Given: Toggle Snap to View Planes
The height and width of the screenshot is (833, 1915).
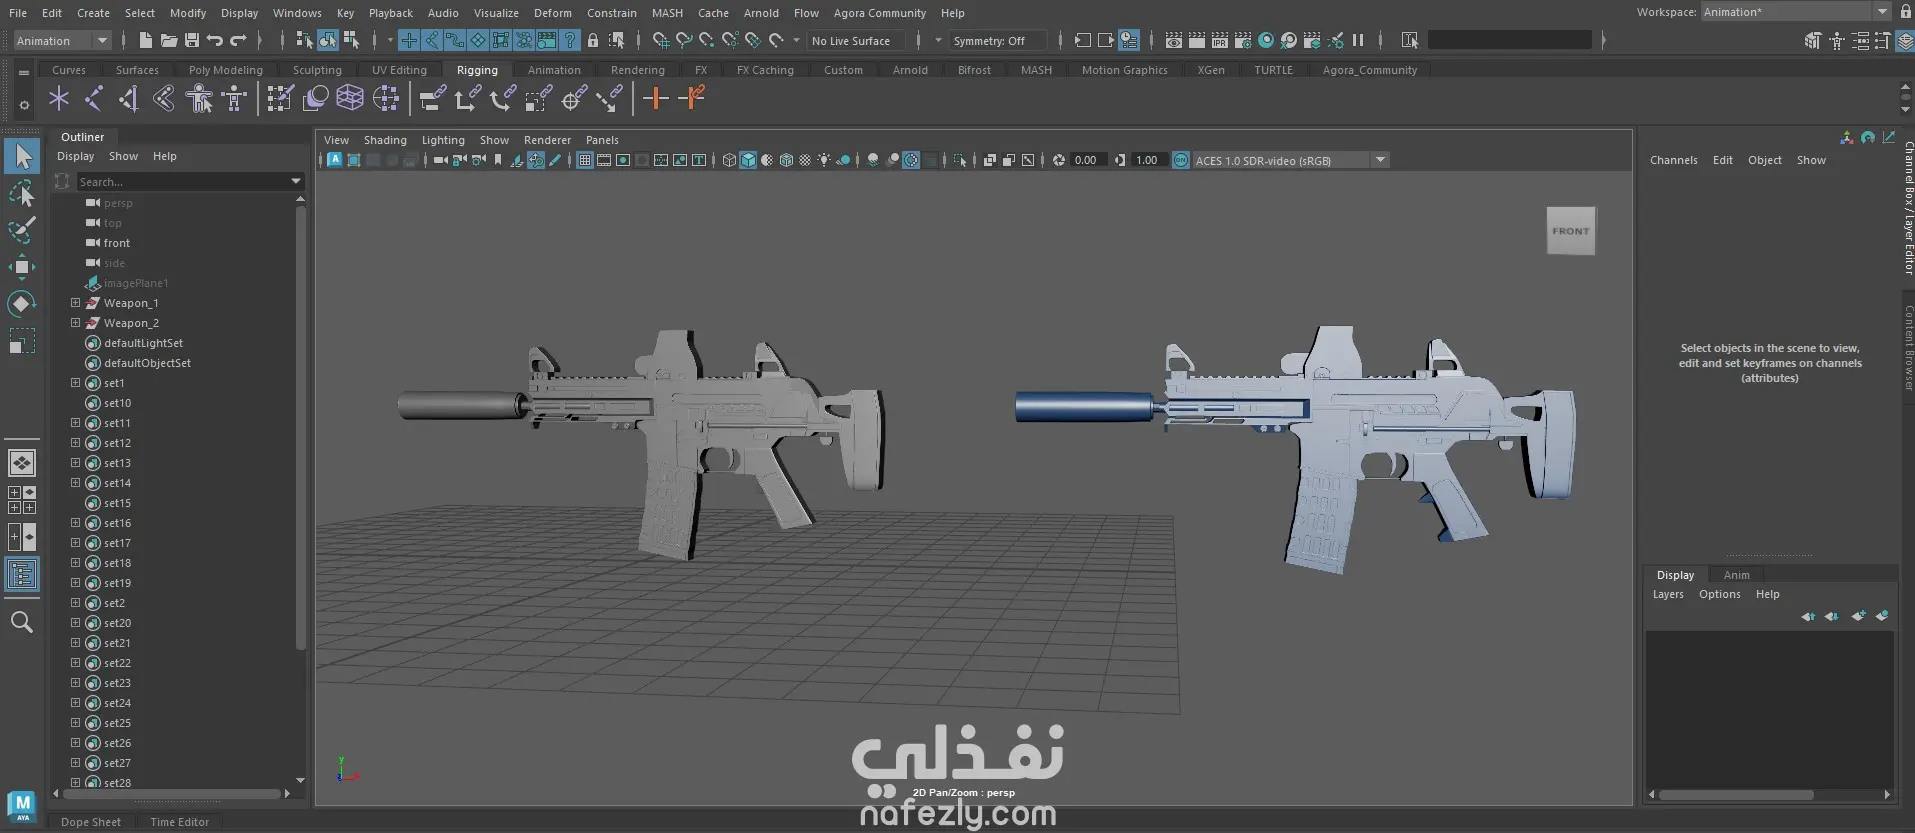Looking at the screenshot, I should click(753, 40).
